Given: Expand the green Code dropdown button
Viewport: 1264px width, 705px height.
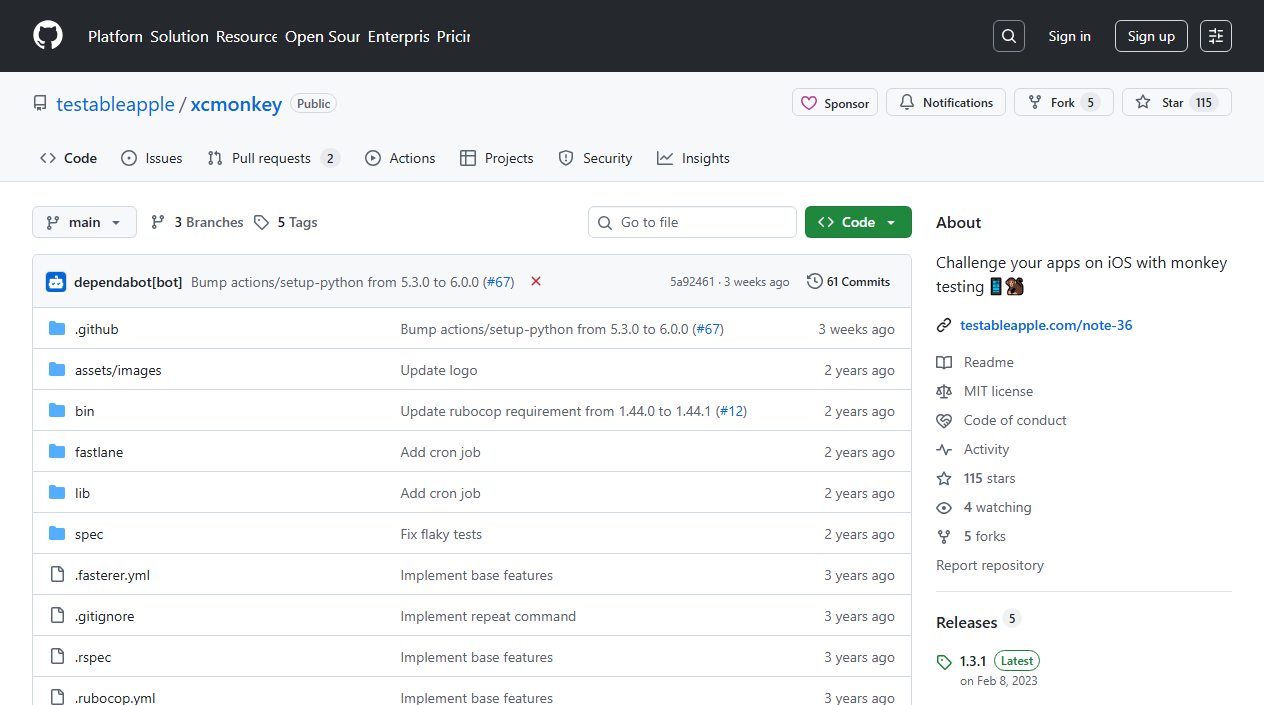Looking at the screenshot, I should pyautogui.click(x=858, y=222).
